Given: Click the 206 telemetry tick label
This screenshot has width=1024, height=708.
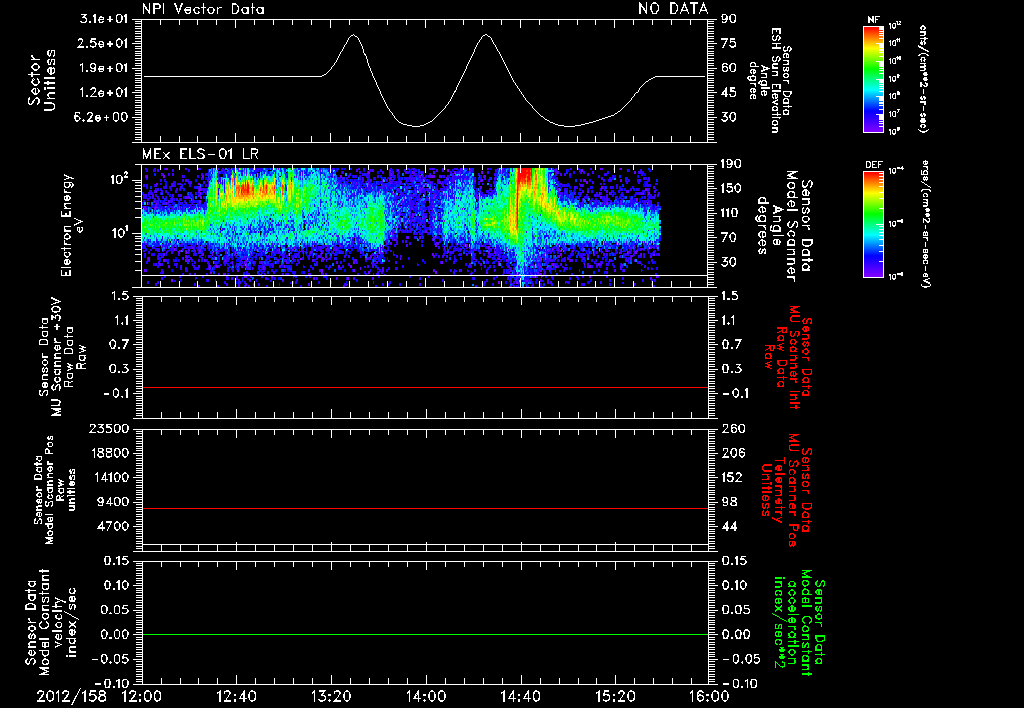Looking at the screenshot, I should (x=733, y=453).
